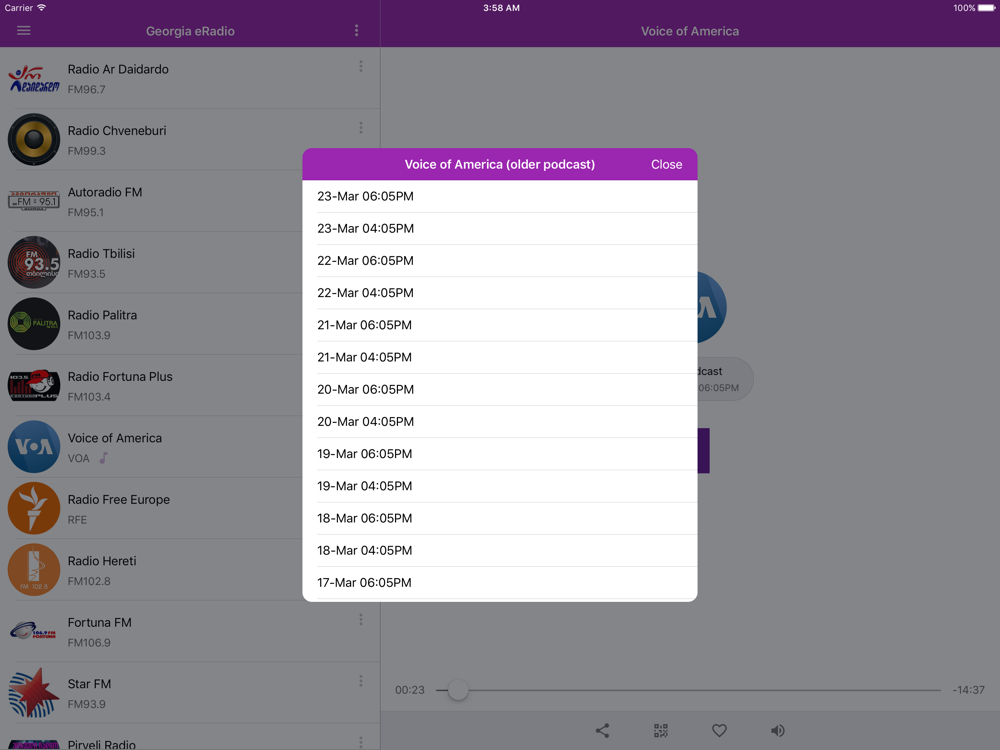The image size is (1000, 750).
Task: Select podcast 23-Mar 06:05PM
Action: [500, 196]
